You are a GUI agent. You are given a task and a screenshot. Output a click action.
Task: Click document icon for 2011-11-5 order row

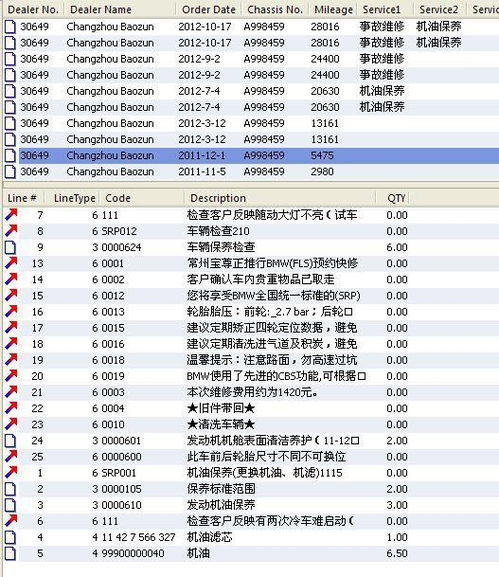(x=10, y=172)
